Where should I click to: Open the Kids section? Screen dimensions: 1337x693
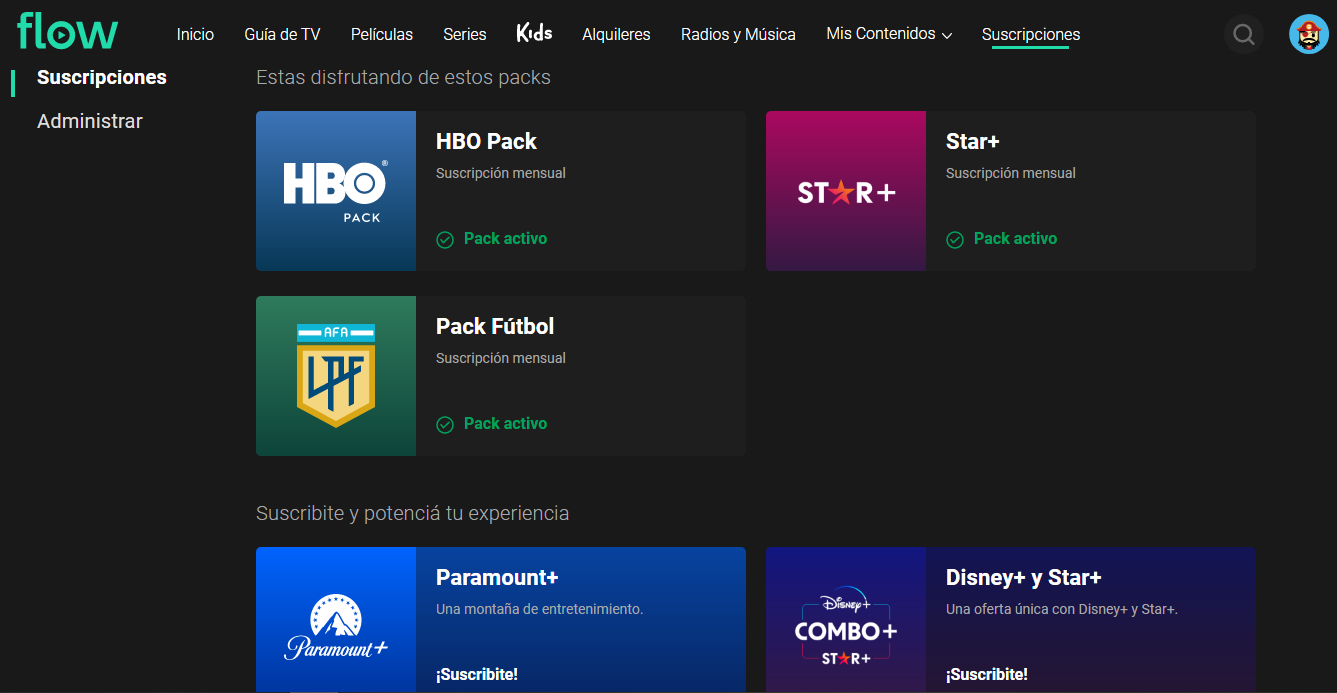(534, 33)
